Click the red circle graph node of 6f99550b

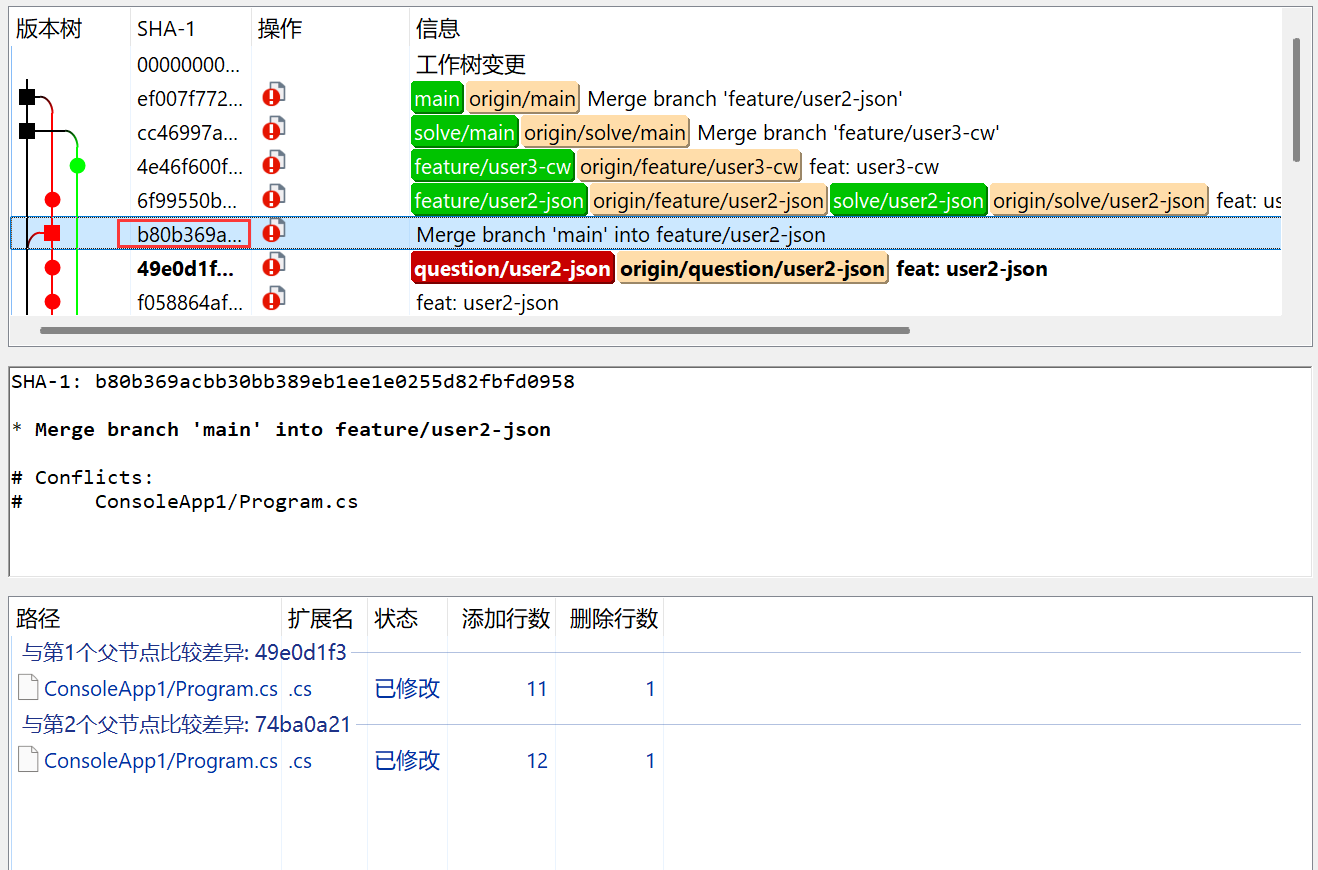[x=52, y=199]
